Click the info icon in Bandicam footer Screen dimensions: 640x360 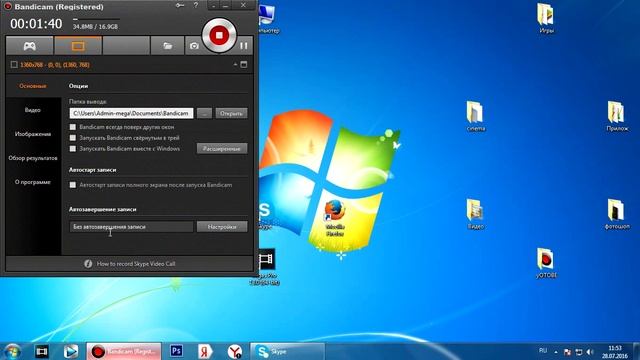coord(88,264)
